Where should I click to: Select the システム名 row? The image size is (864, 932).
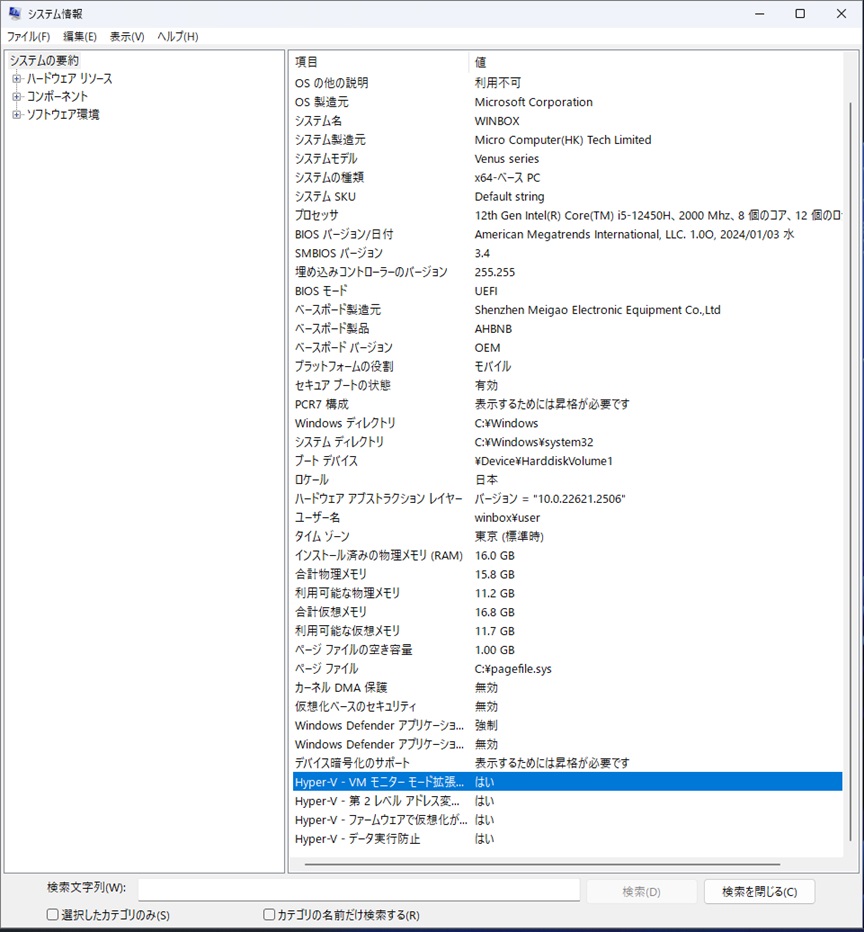pos(567,121)
